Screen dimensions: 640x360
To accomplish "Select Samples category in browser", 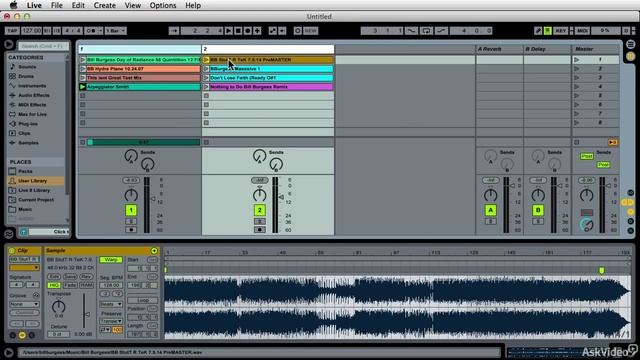I will (28, 143).
